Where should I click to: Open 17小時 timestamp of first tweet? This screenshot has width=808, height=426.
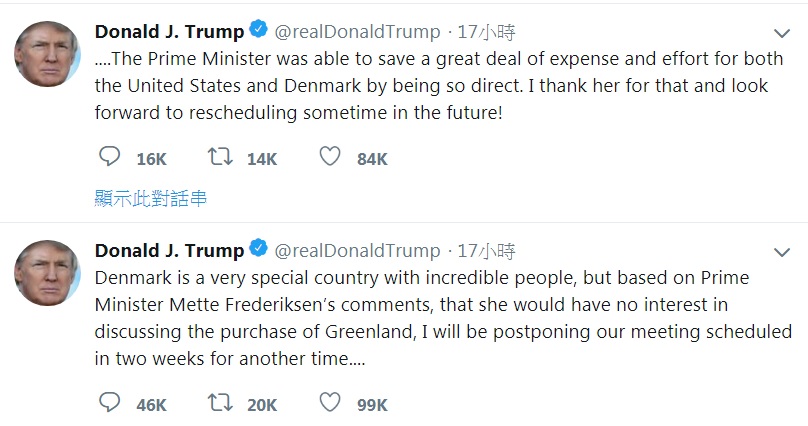click(486, 32)
